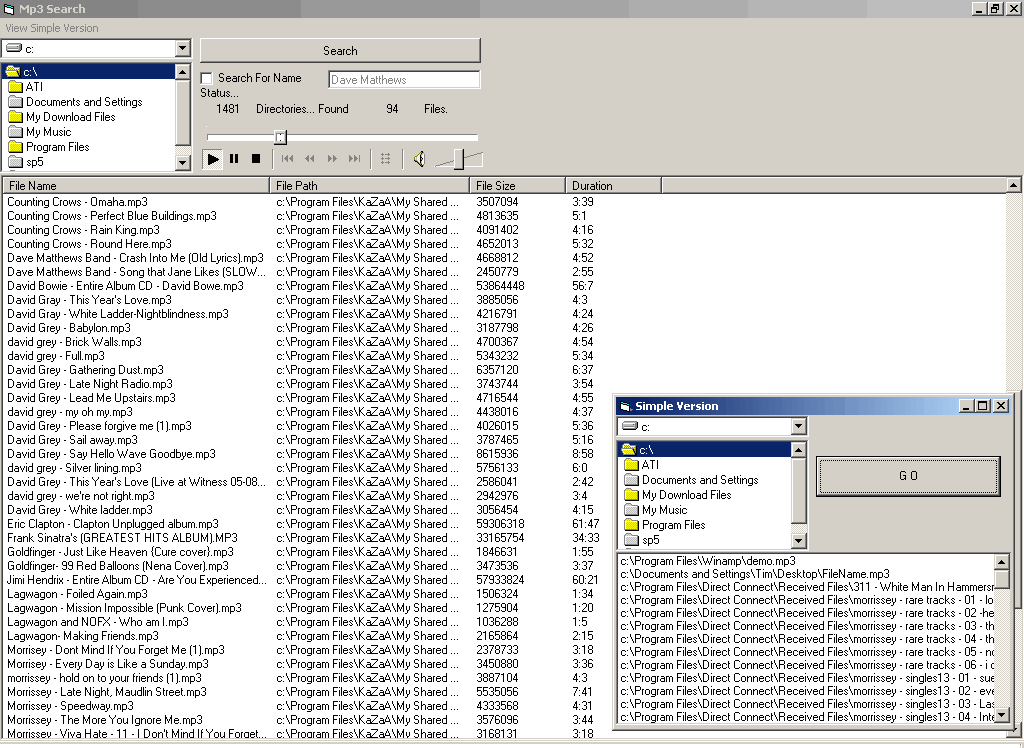Image resolution: width=1024 pixels, height=748 pixels.
Task: Sort by the File Name column header
Action: pyautogui.click(x=136, y=186)
